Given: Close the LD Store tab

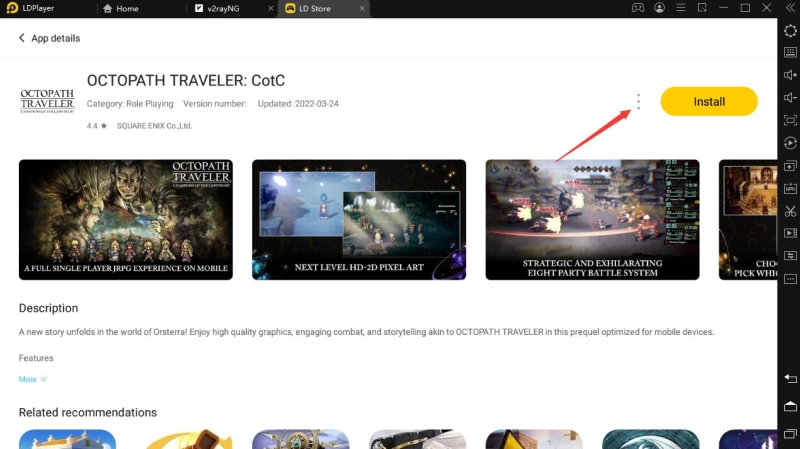Looking at the screenshot, I should 362,8.
